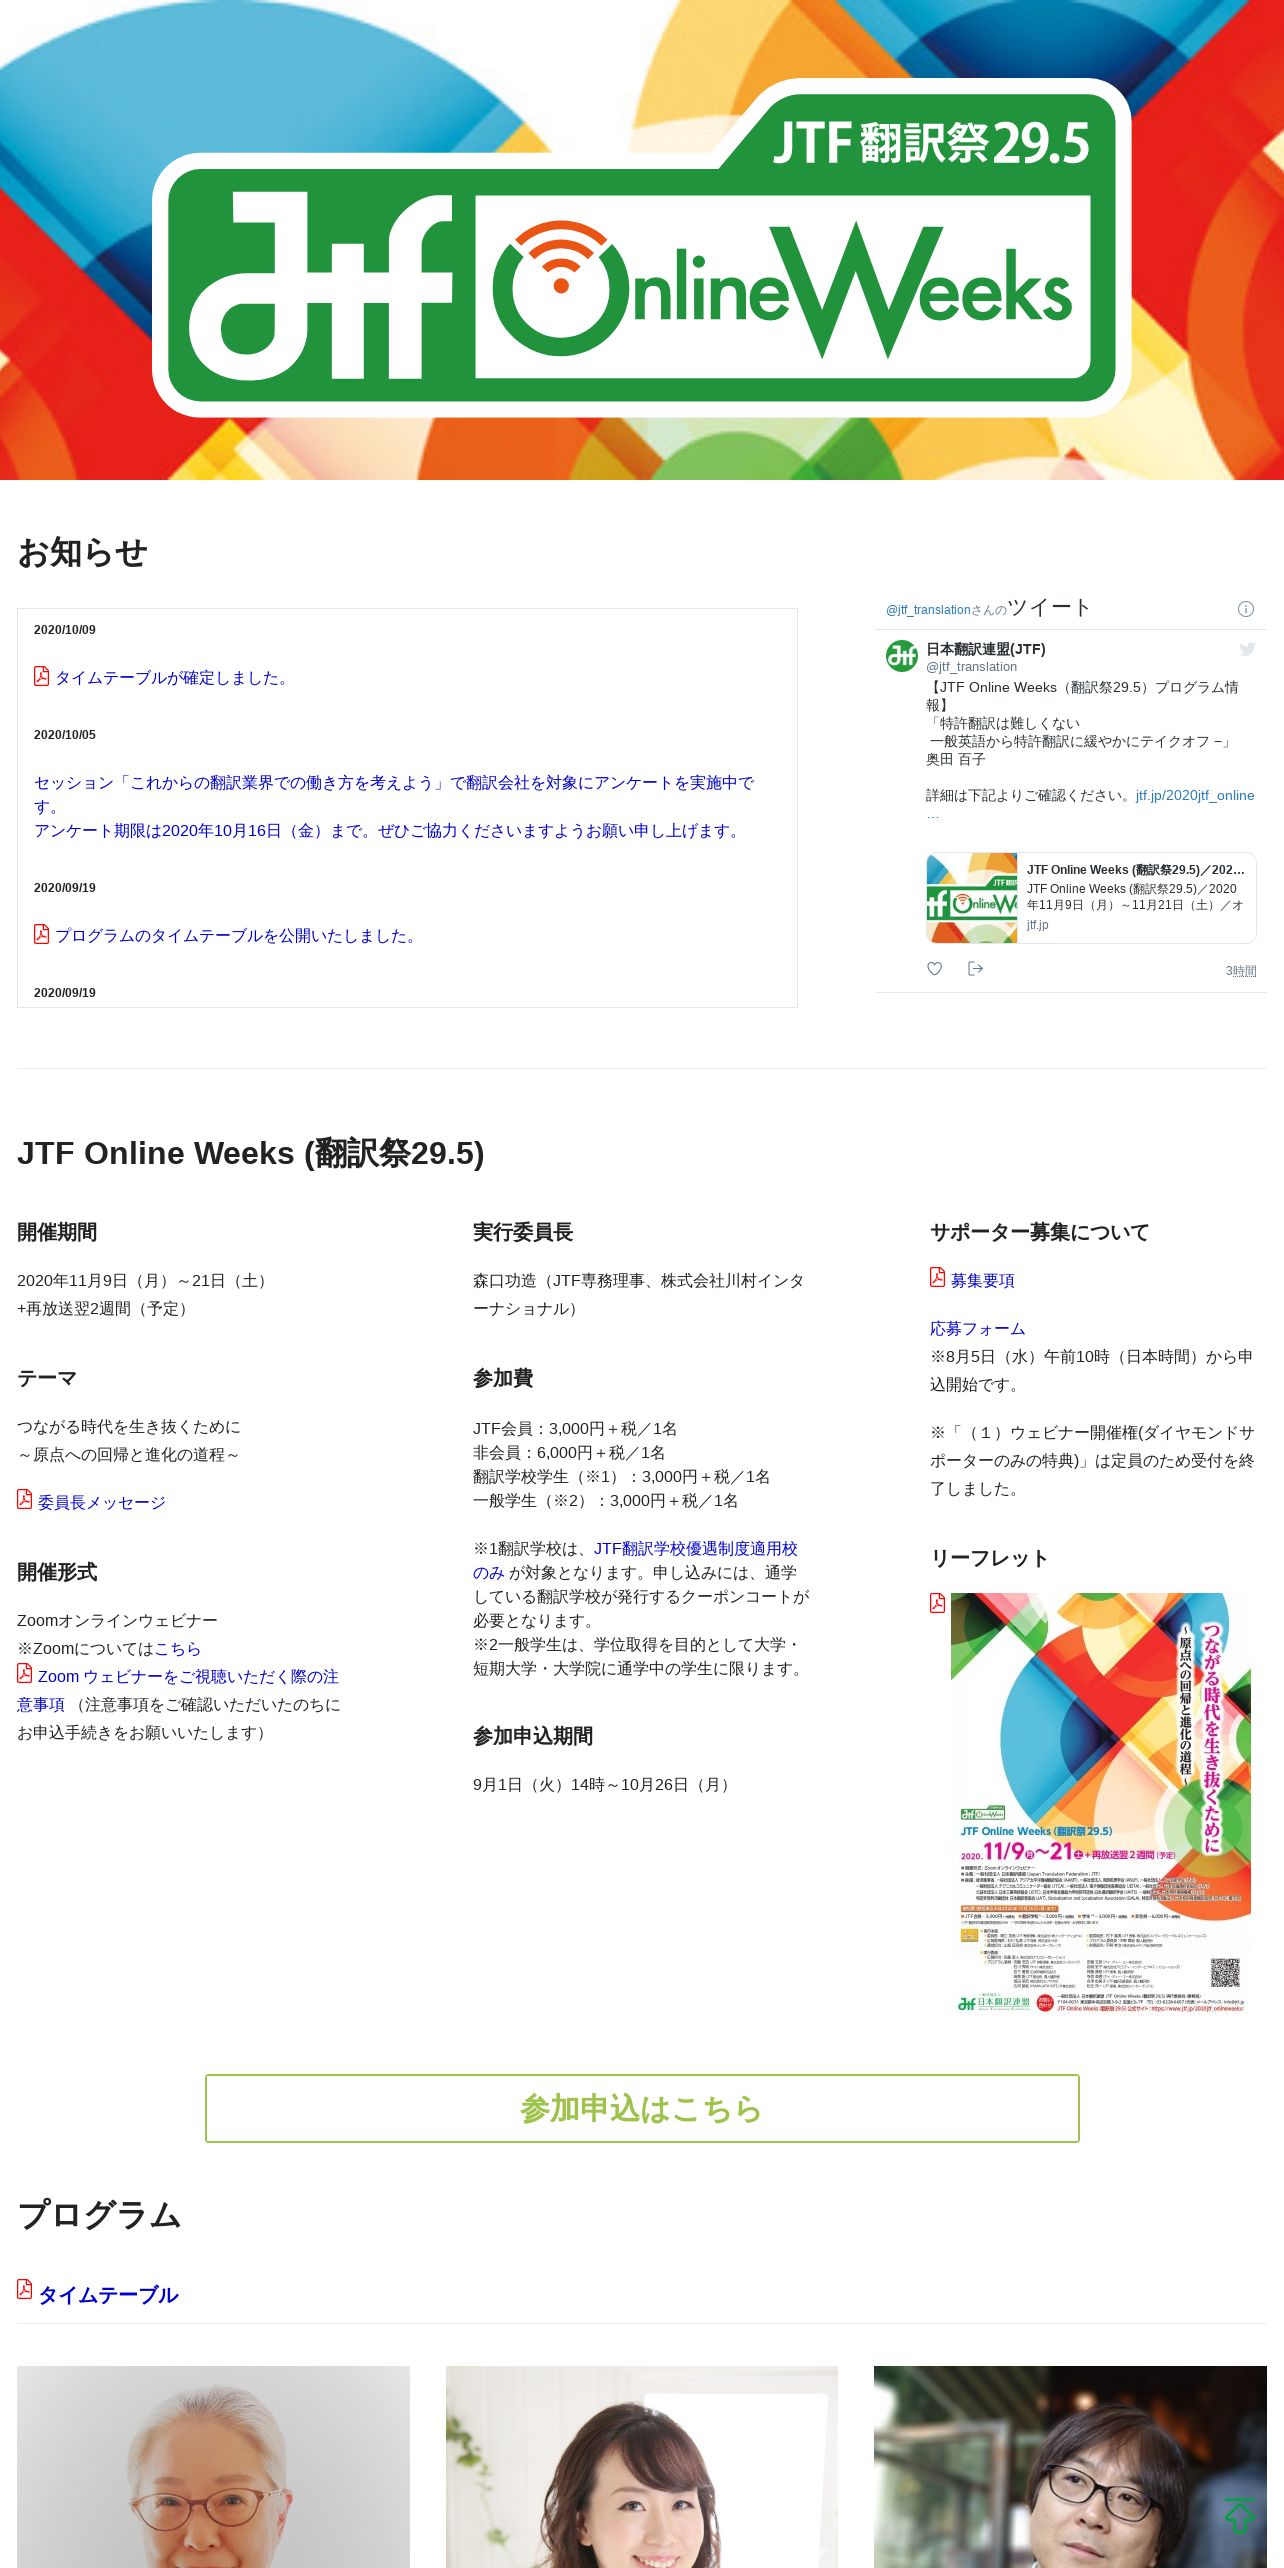Click PDF icon beside Zoom ウェビナー notice
Image resolution: width=1284 pixels, height=2568 pixels.
click(24, 1673)
